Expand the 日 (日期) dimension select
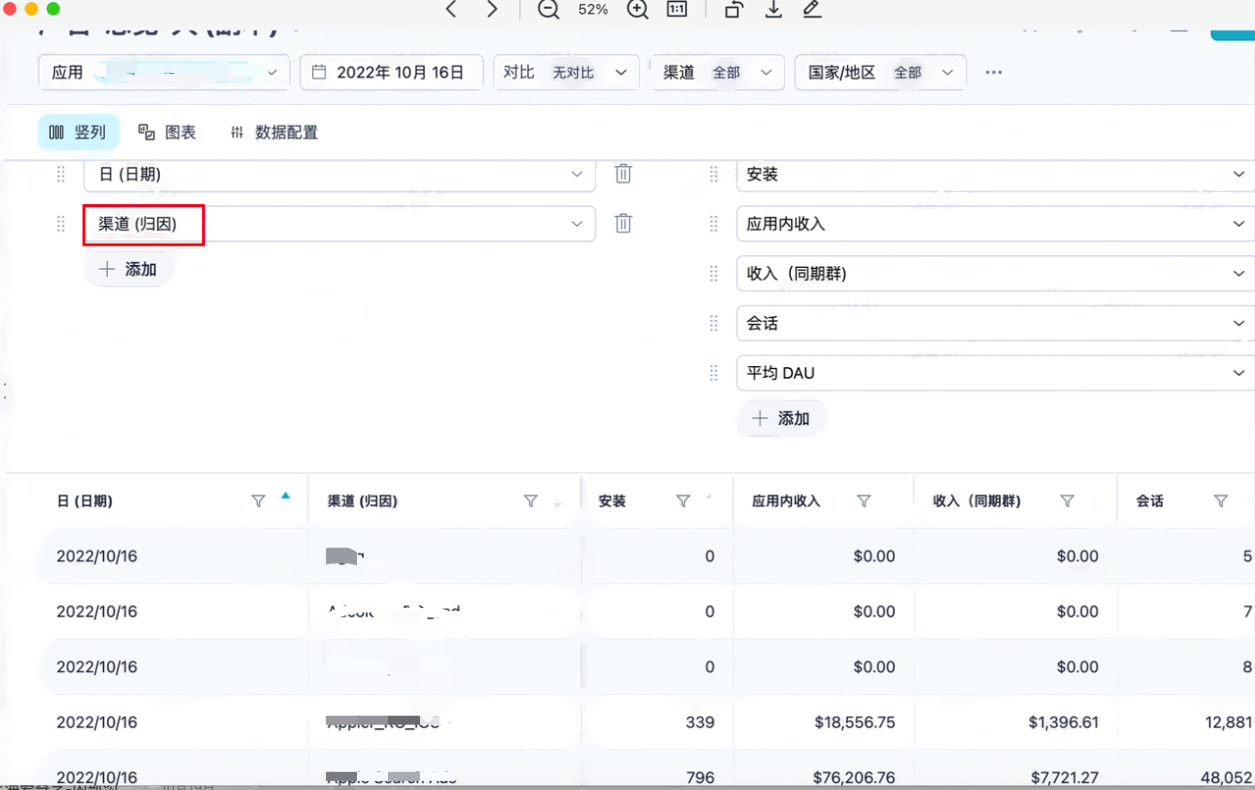Screen dimensions: 1255x790 coord(340,174)
